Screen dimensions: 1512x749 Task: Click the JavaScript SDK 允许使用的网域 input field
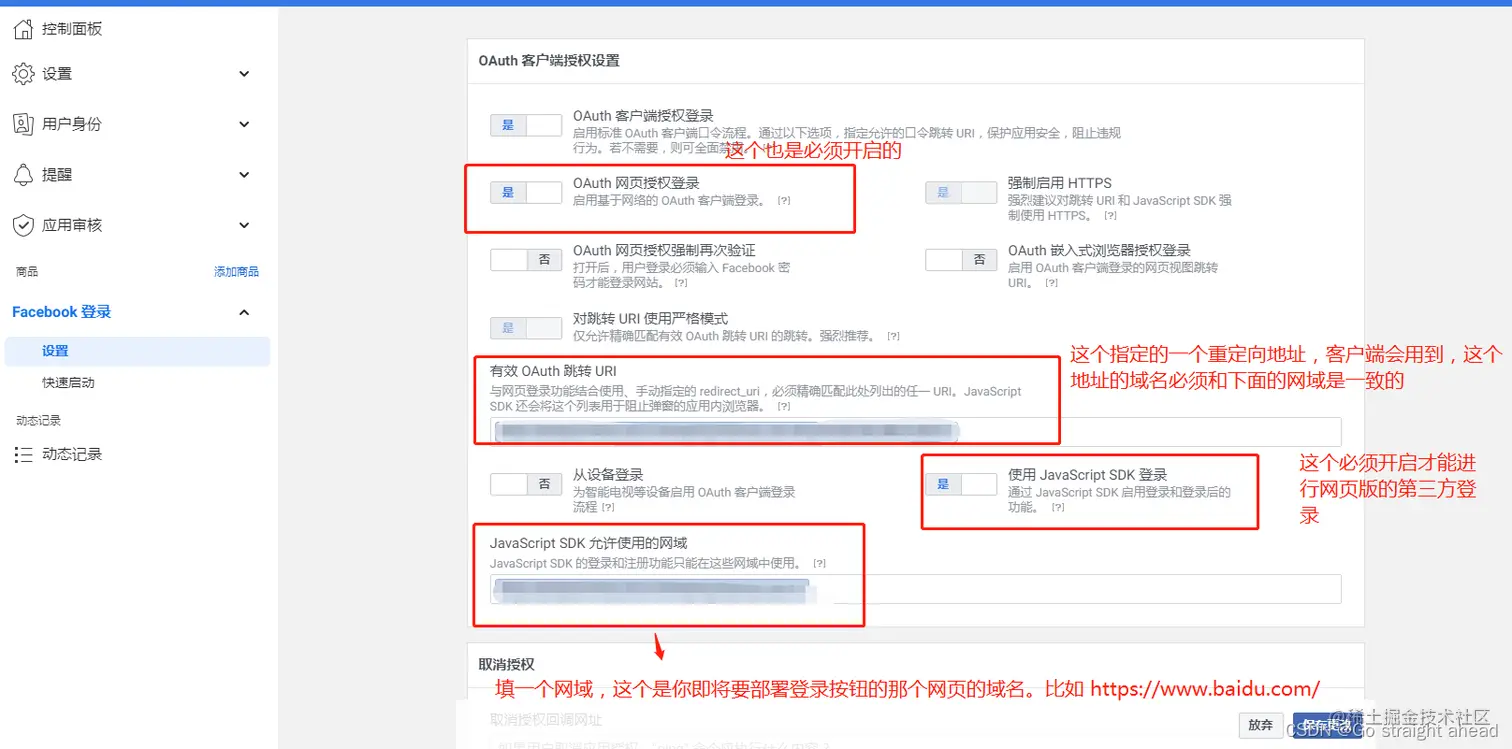[x=915, y=590]
